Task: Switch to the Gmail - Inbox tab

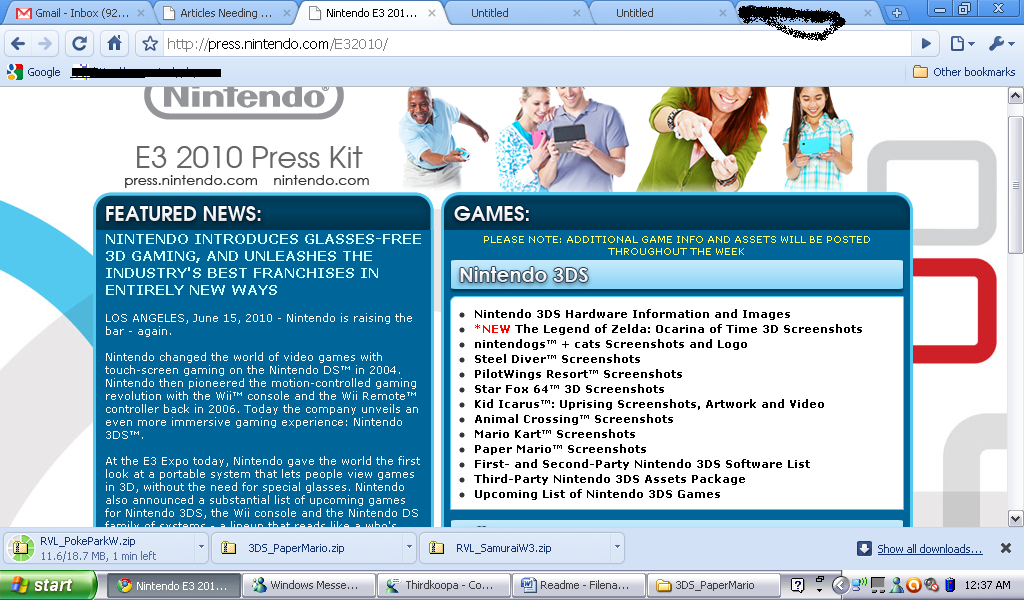Action: (x=80, y=13)
